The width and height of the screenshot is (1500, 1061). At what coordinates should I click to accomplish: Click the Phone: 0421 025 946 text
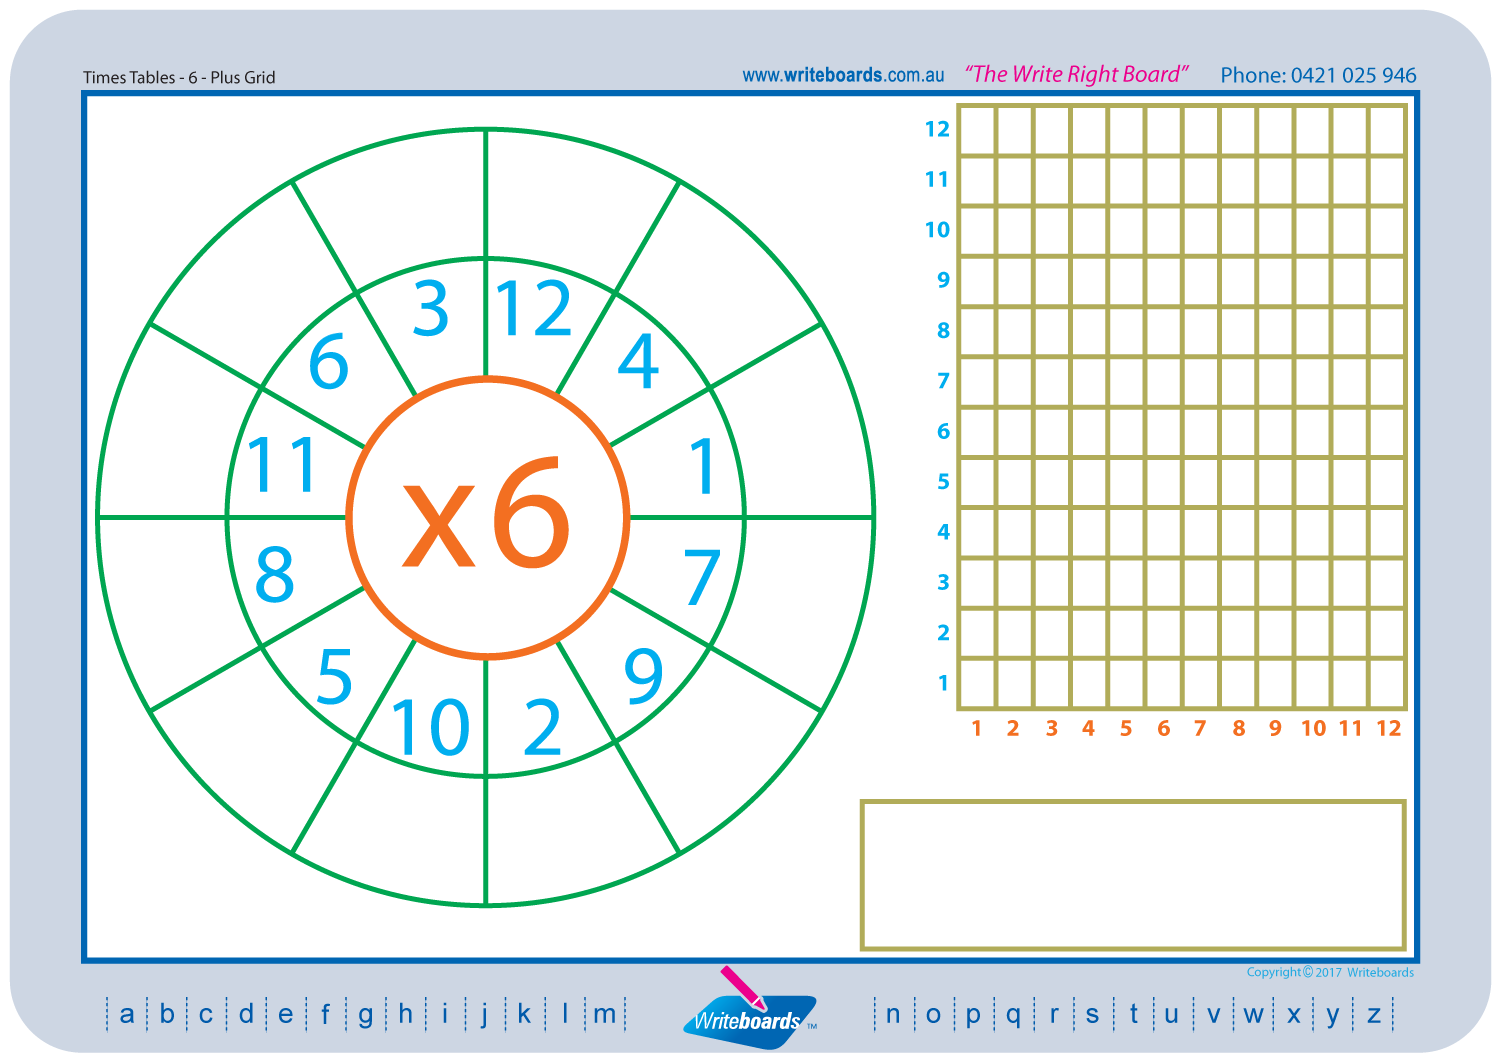(1318, 75)
